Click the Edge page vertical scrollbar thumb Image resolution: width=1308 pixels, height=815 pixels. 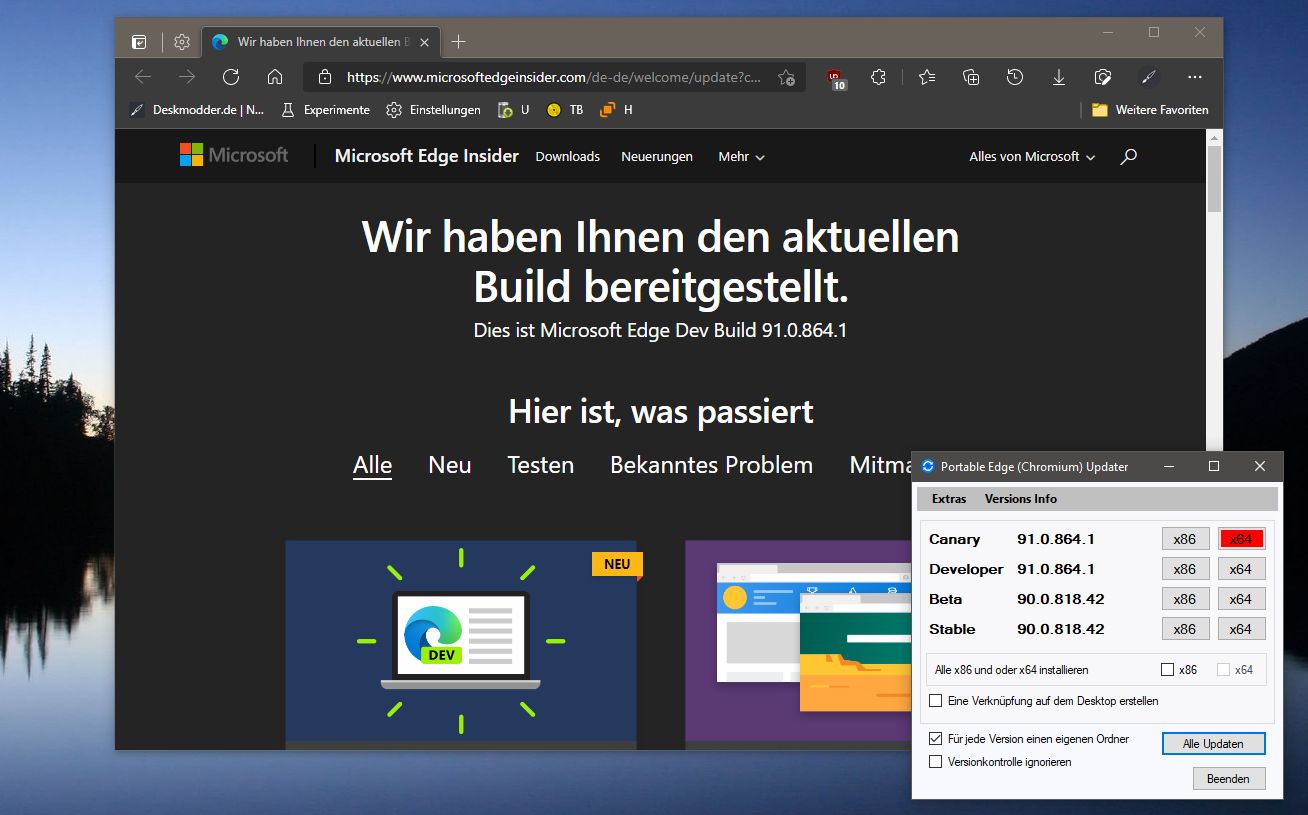point(1214,178)
